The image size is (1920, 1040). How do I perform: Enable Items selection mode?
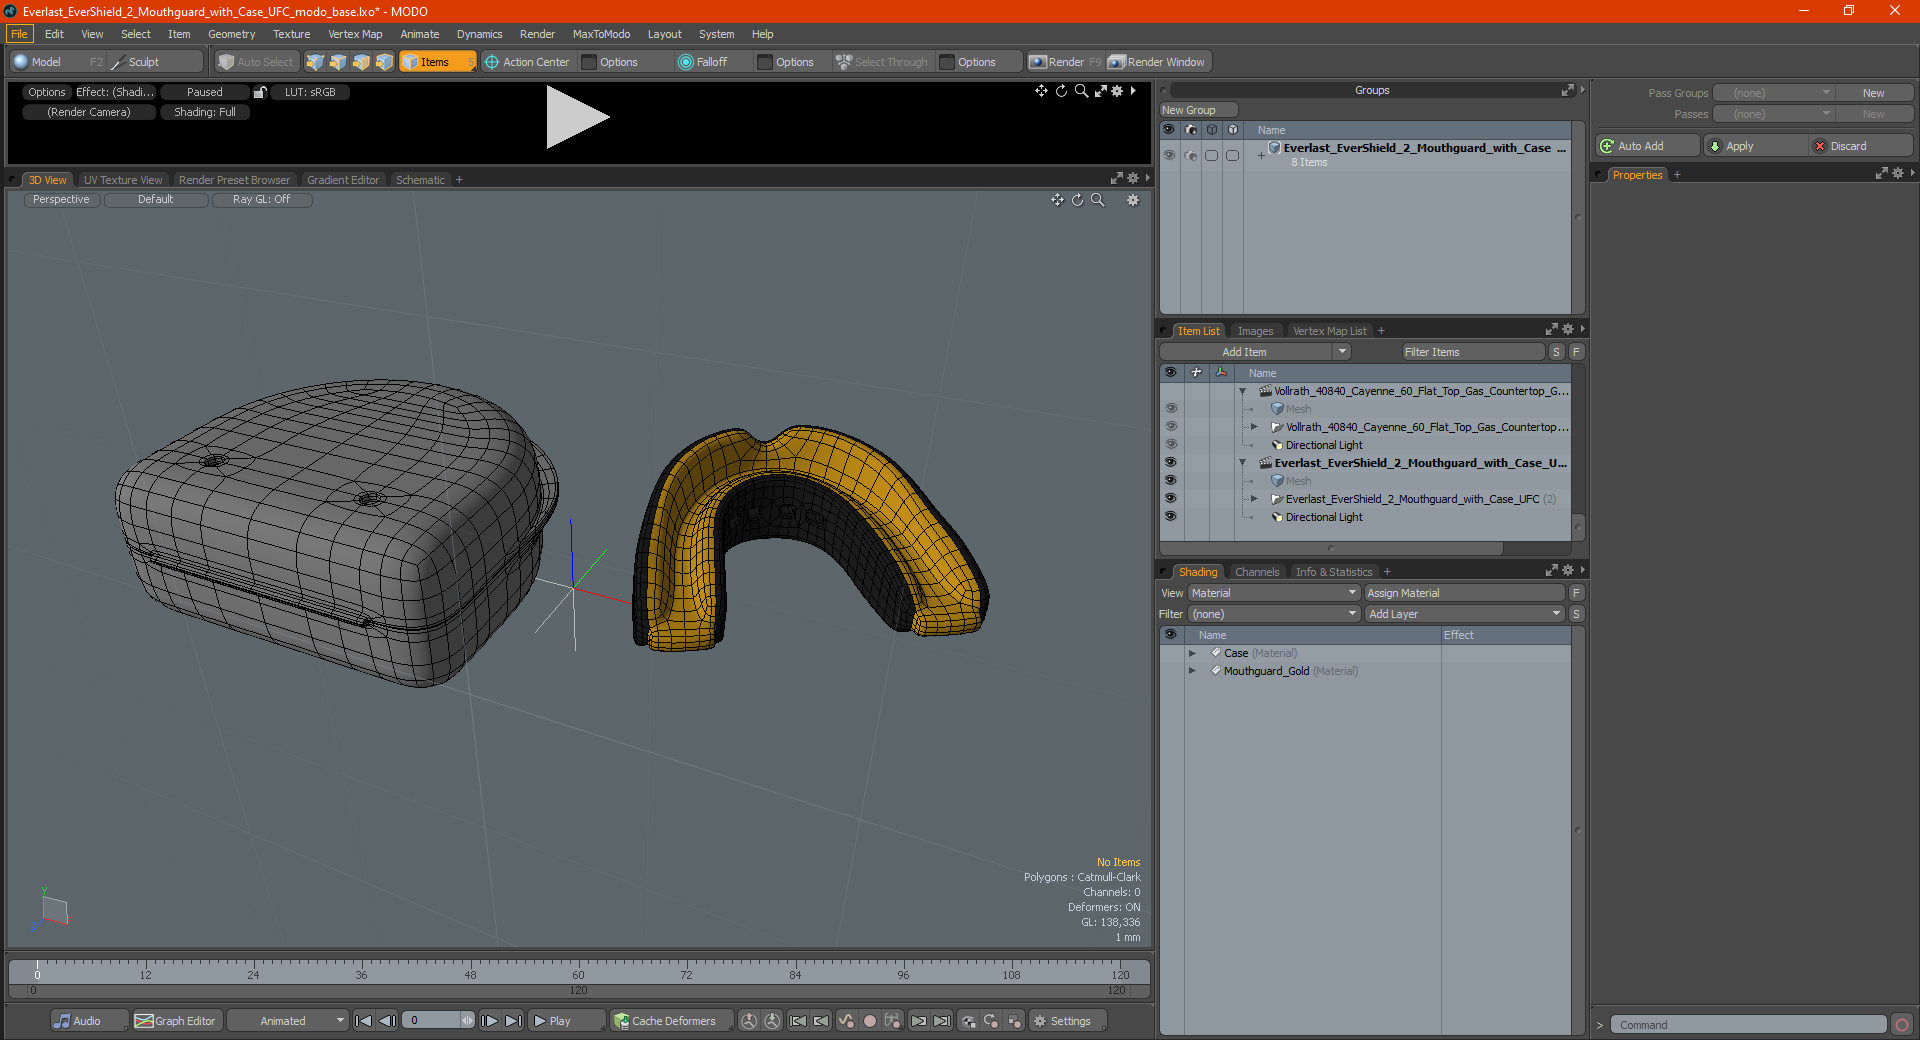pyautogui.click(x=437, y=62)
